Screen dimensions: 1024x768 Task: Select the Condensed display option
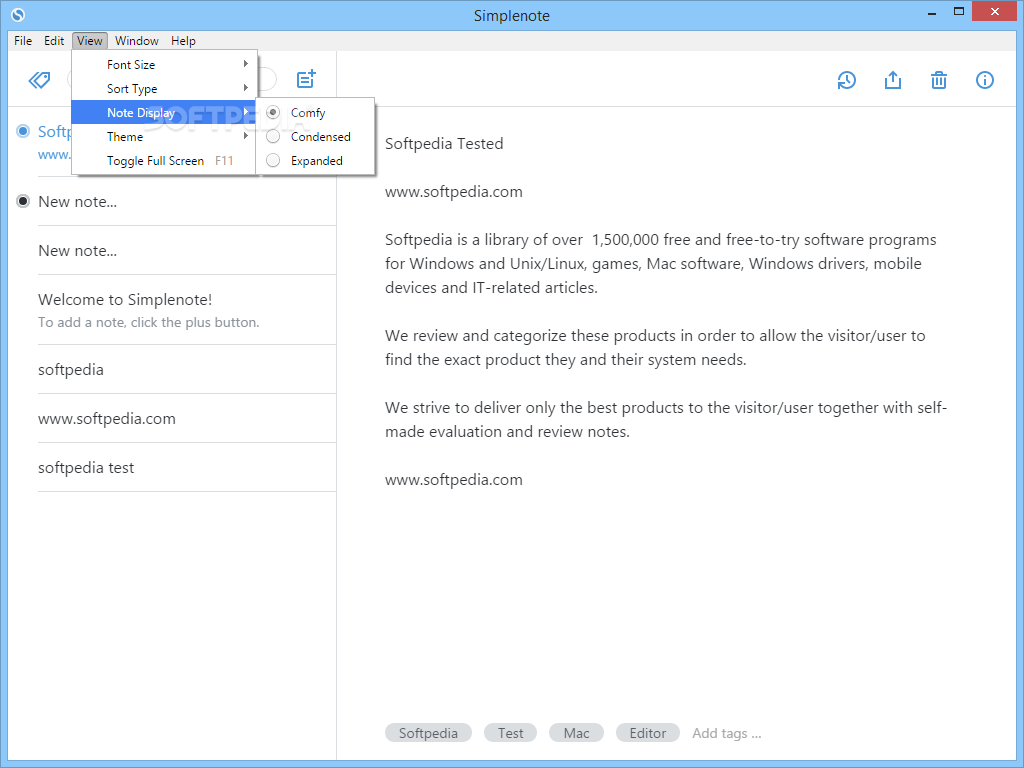tap(315, 136)
